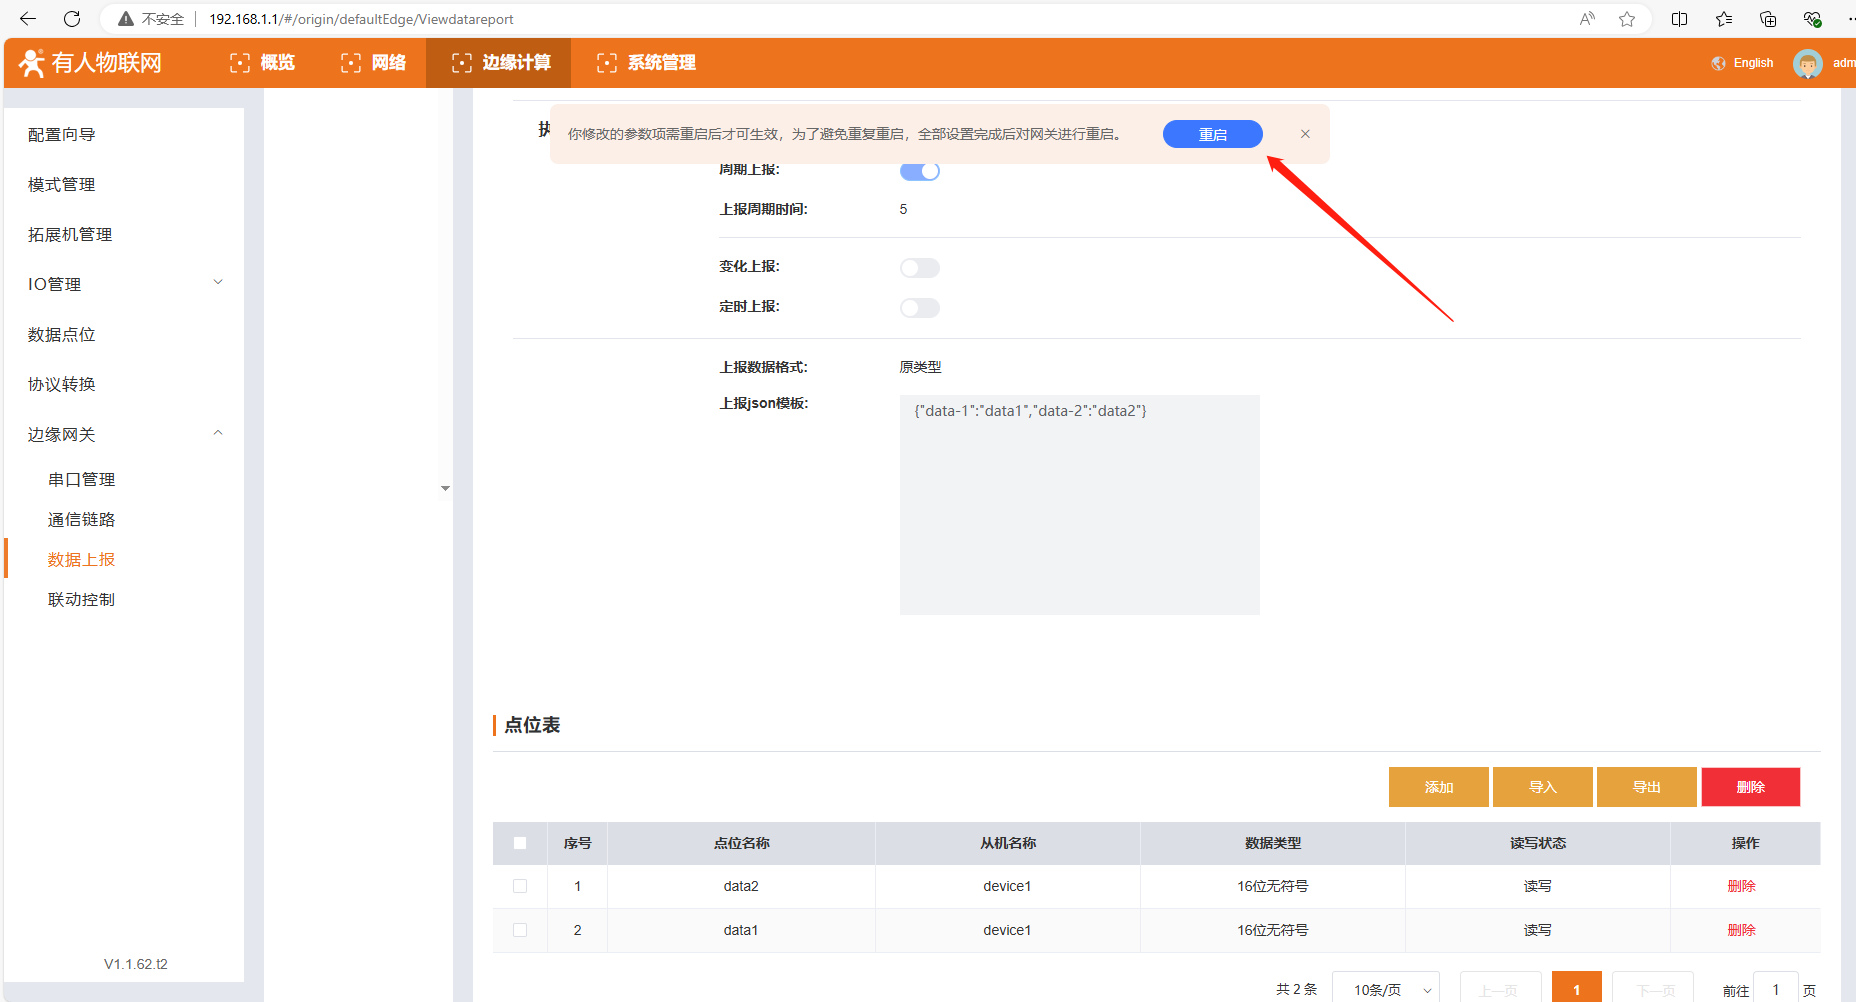This screenshot has width=1856, height=1002.
Task: Click the user avatar icon
Action: 1807,63
